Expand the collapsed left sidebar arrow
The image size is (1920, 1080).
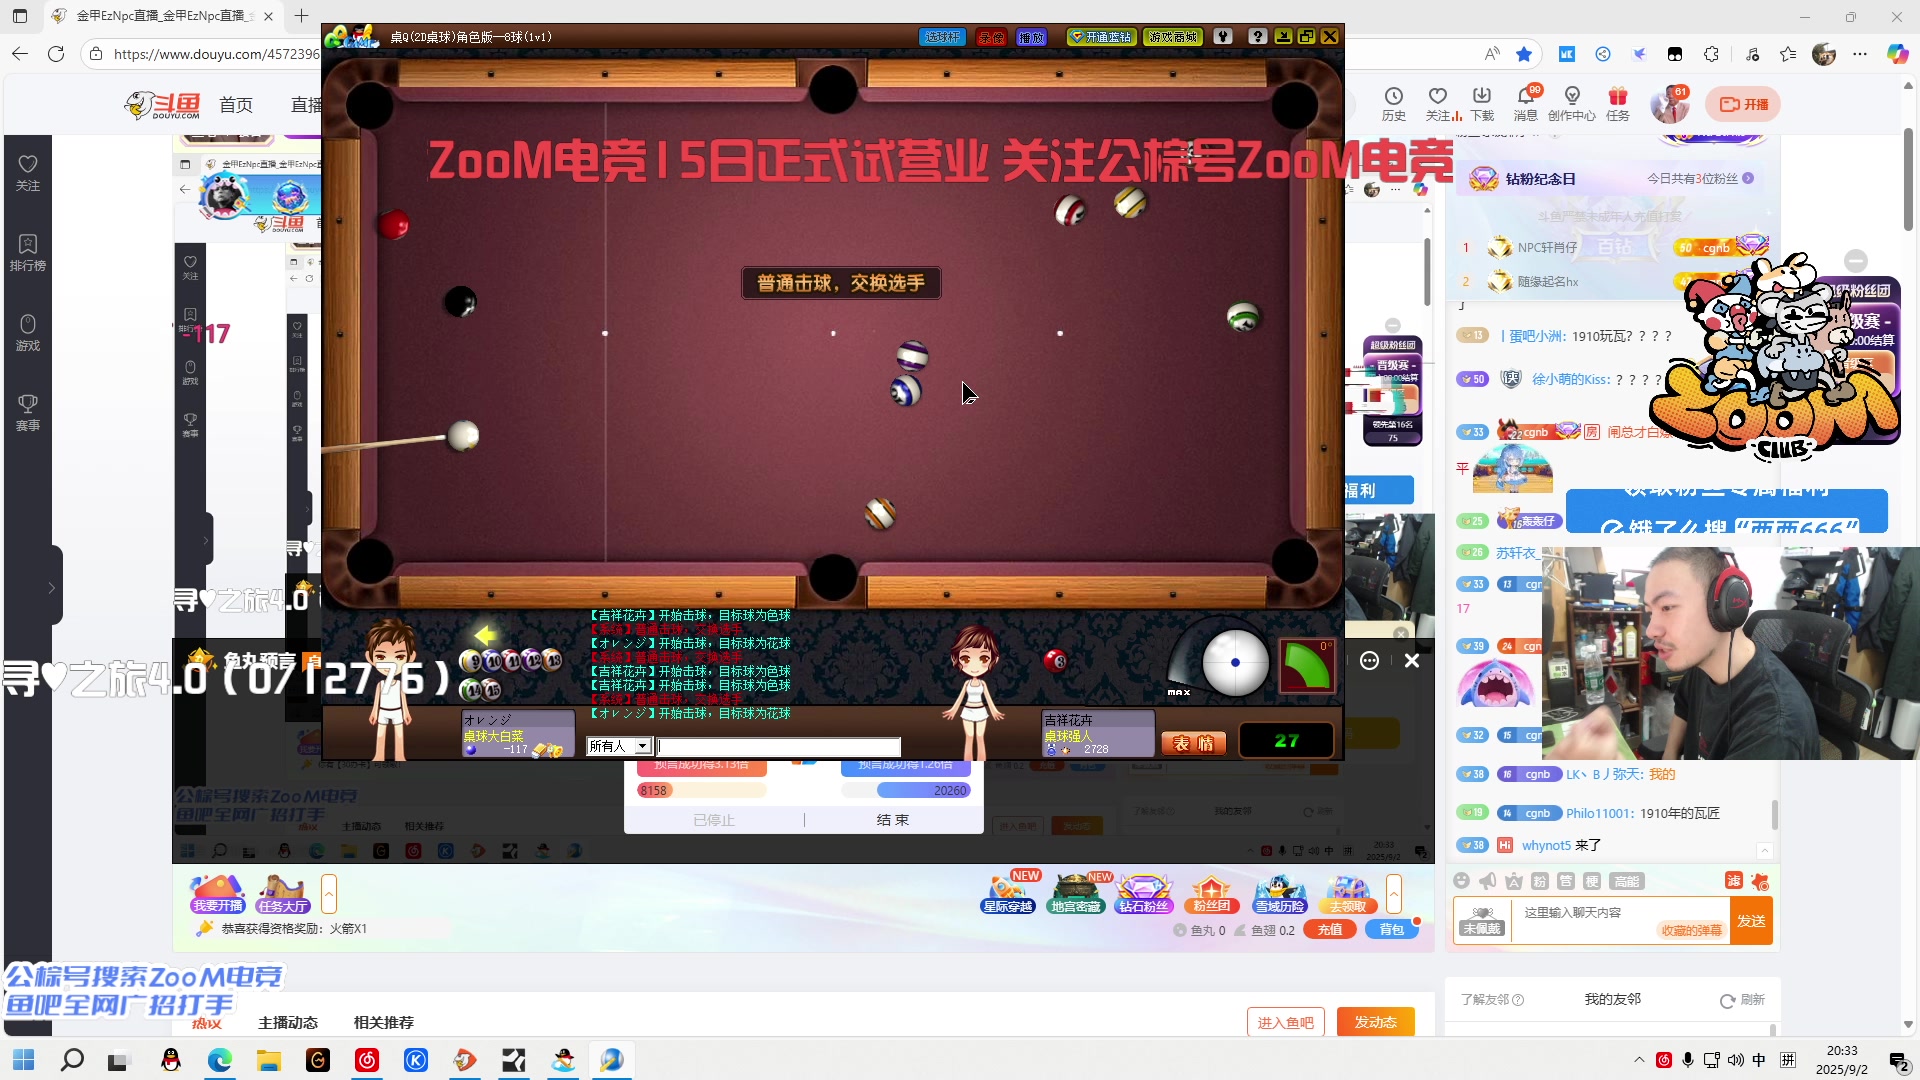52,587
